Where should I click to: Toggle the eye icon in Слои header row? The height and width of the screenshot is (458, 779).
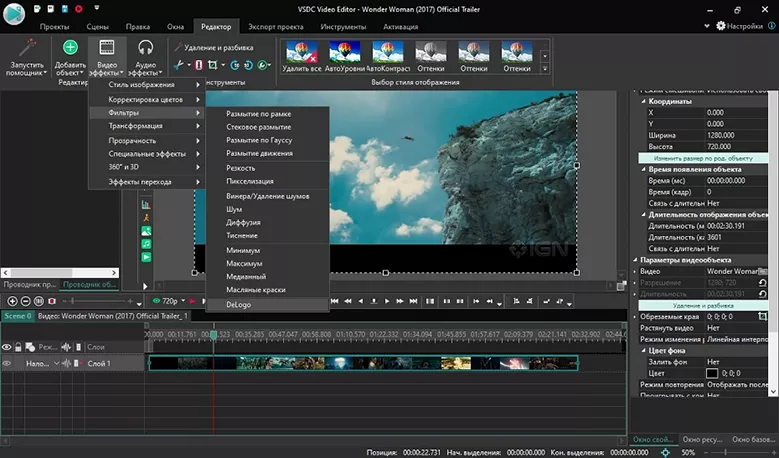(6, 347)
